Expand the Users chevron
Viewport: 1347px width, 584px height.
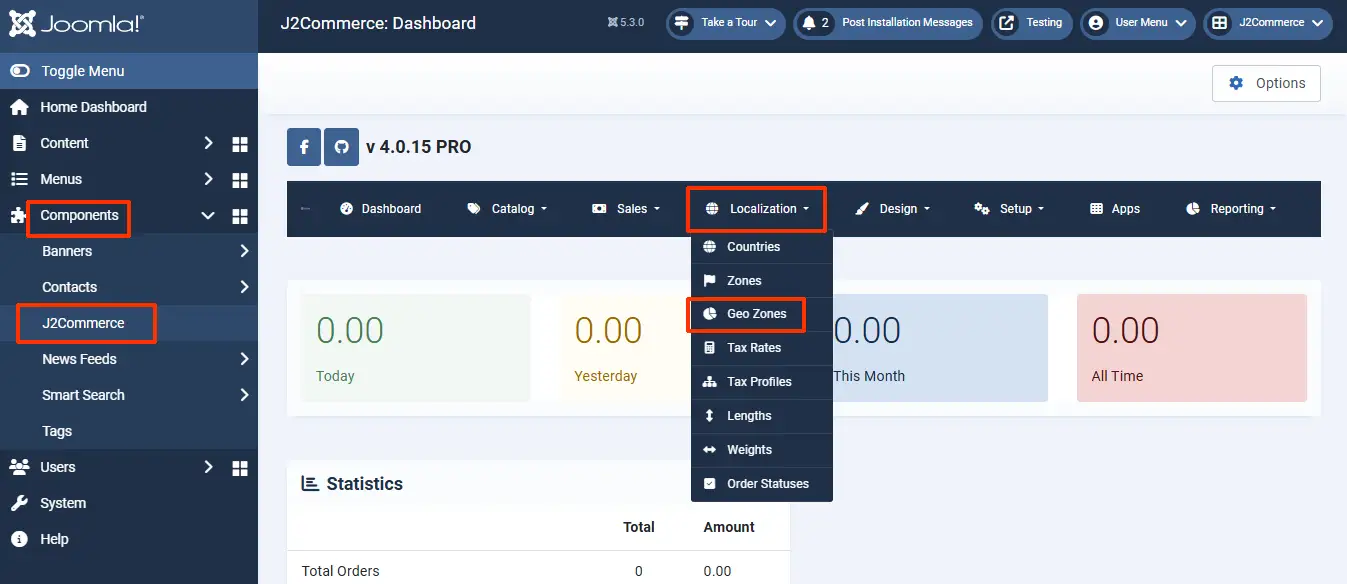[208, 467]
